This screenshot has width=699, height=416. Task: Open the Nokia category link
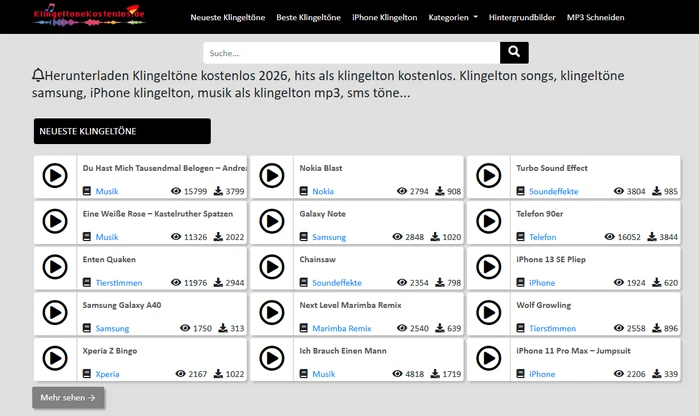tap(323, 191)
